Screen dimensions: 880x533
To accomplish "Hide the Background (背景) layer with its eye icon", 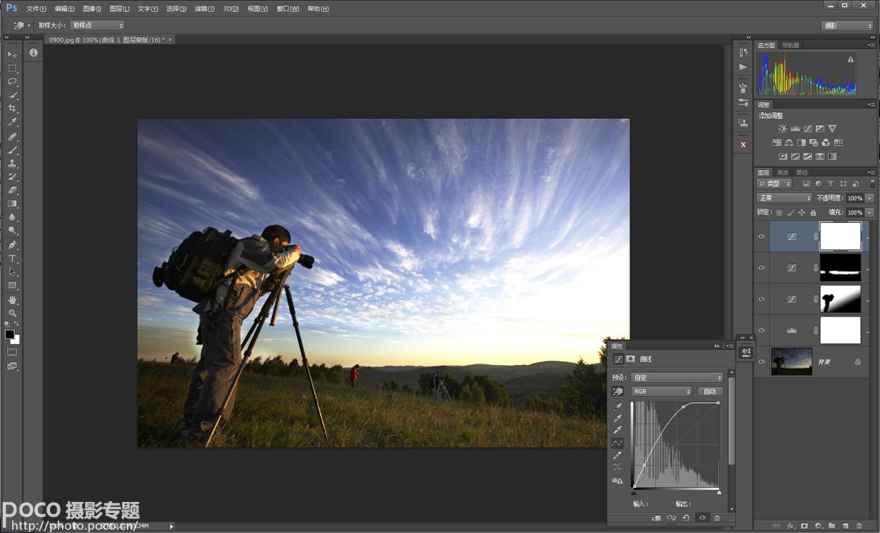I will coord(762,361).
